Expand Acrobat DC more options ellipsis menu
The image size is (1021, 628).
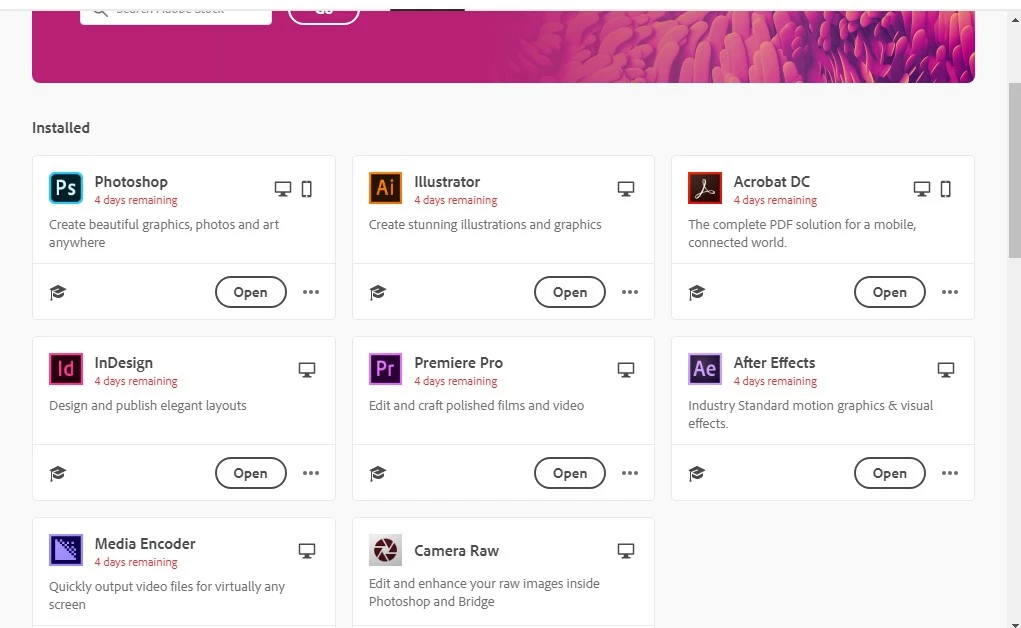point(949,292)
